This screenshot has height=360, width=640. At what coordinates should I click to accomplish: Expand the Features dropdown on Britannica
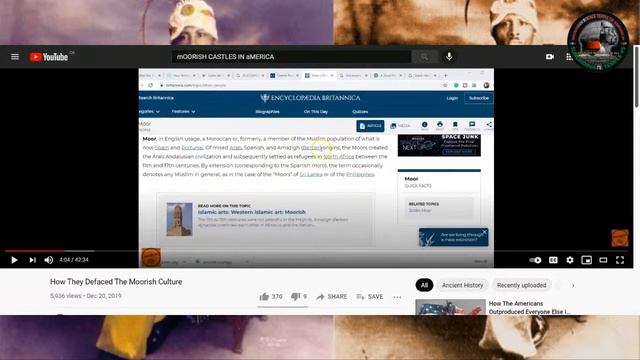pyautogui.click(x=183, y=111)
